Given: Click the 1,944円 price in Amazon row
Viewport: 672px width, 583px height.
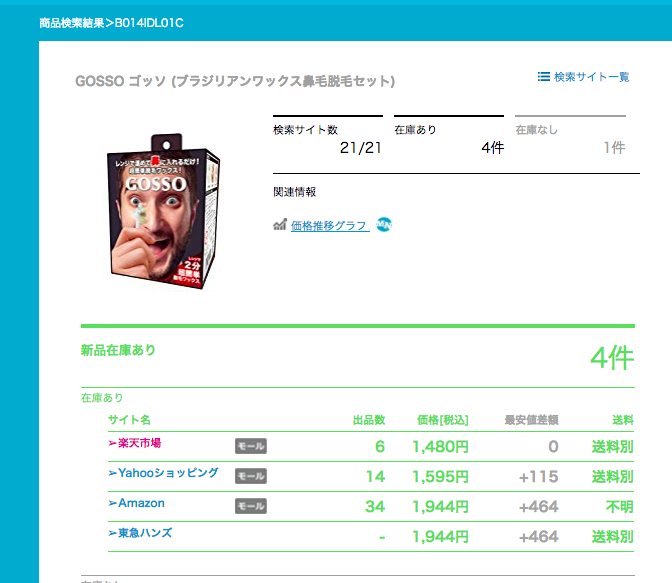Looking at the screenshot, I should point(440,507).
